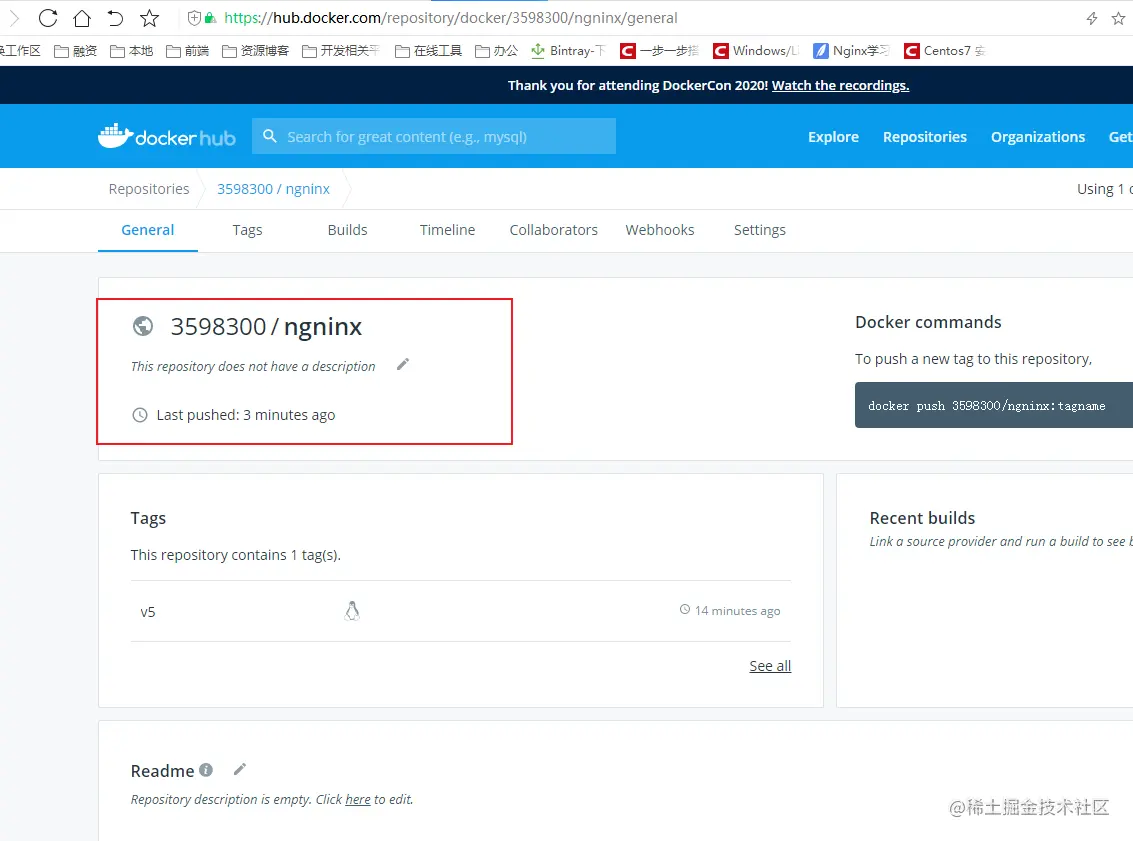Open the 办公 bookmark folder
The image size is (1133, 841).
pyautogui.click(x=496, y=51)
